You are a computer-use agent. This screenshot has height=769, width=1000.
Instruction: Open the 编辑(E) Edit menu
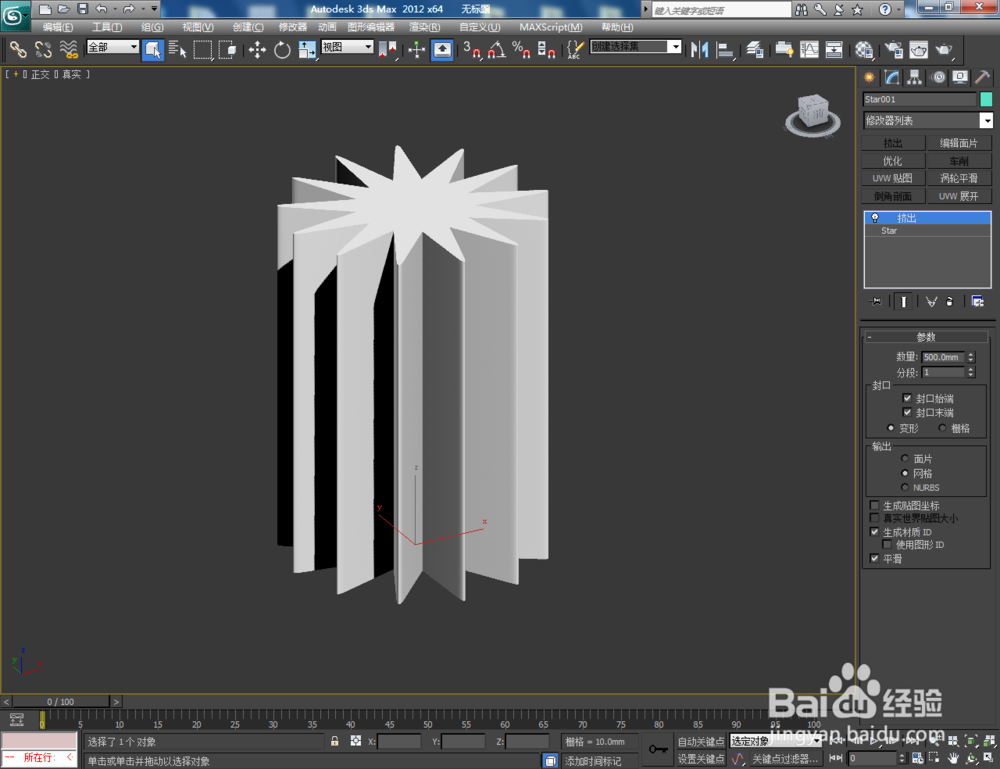coord(57,27)
